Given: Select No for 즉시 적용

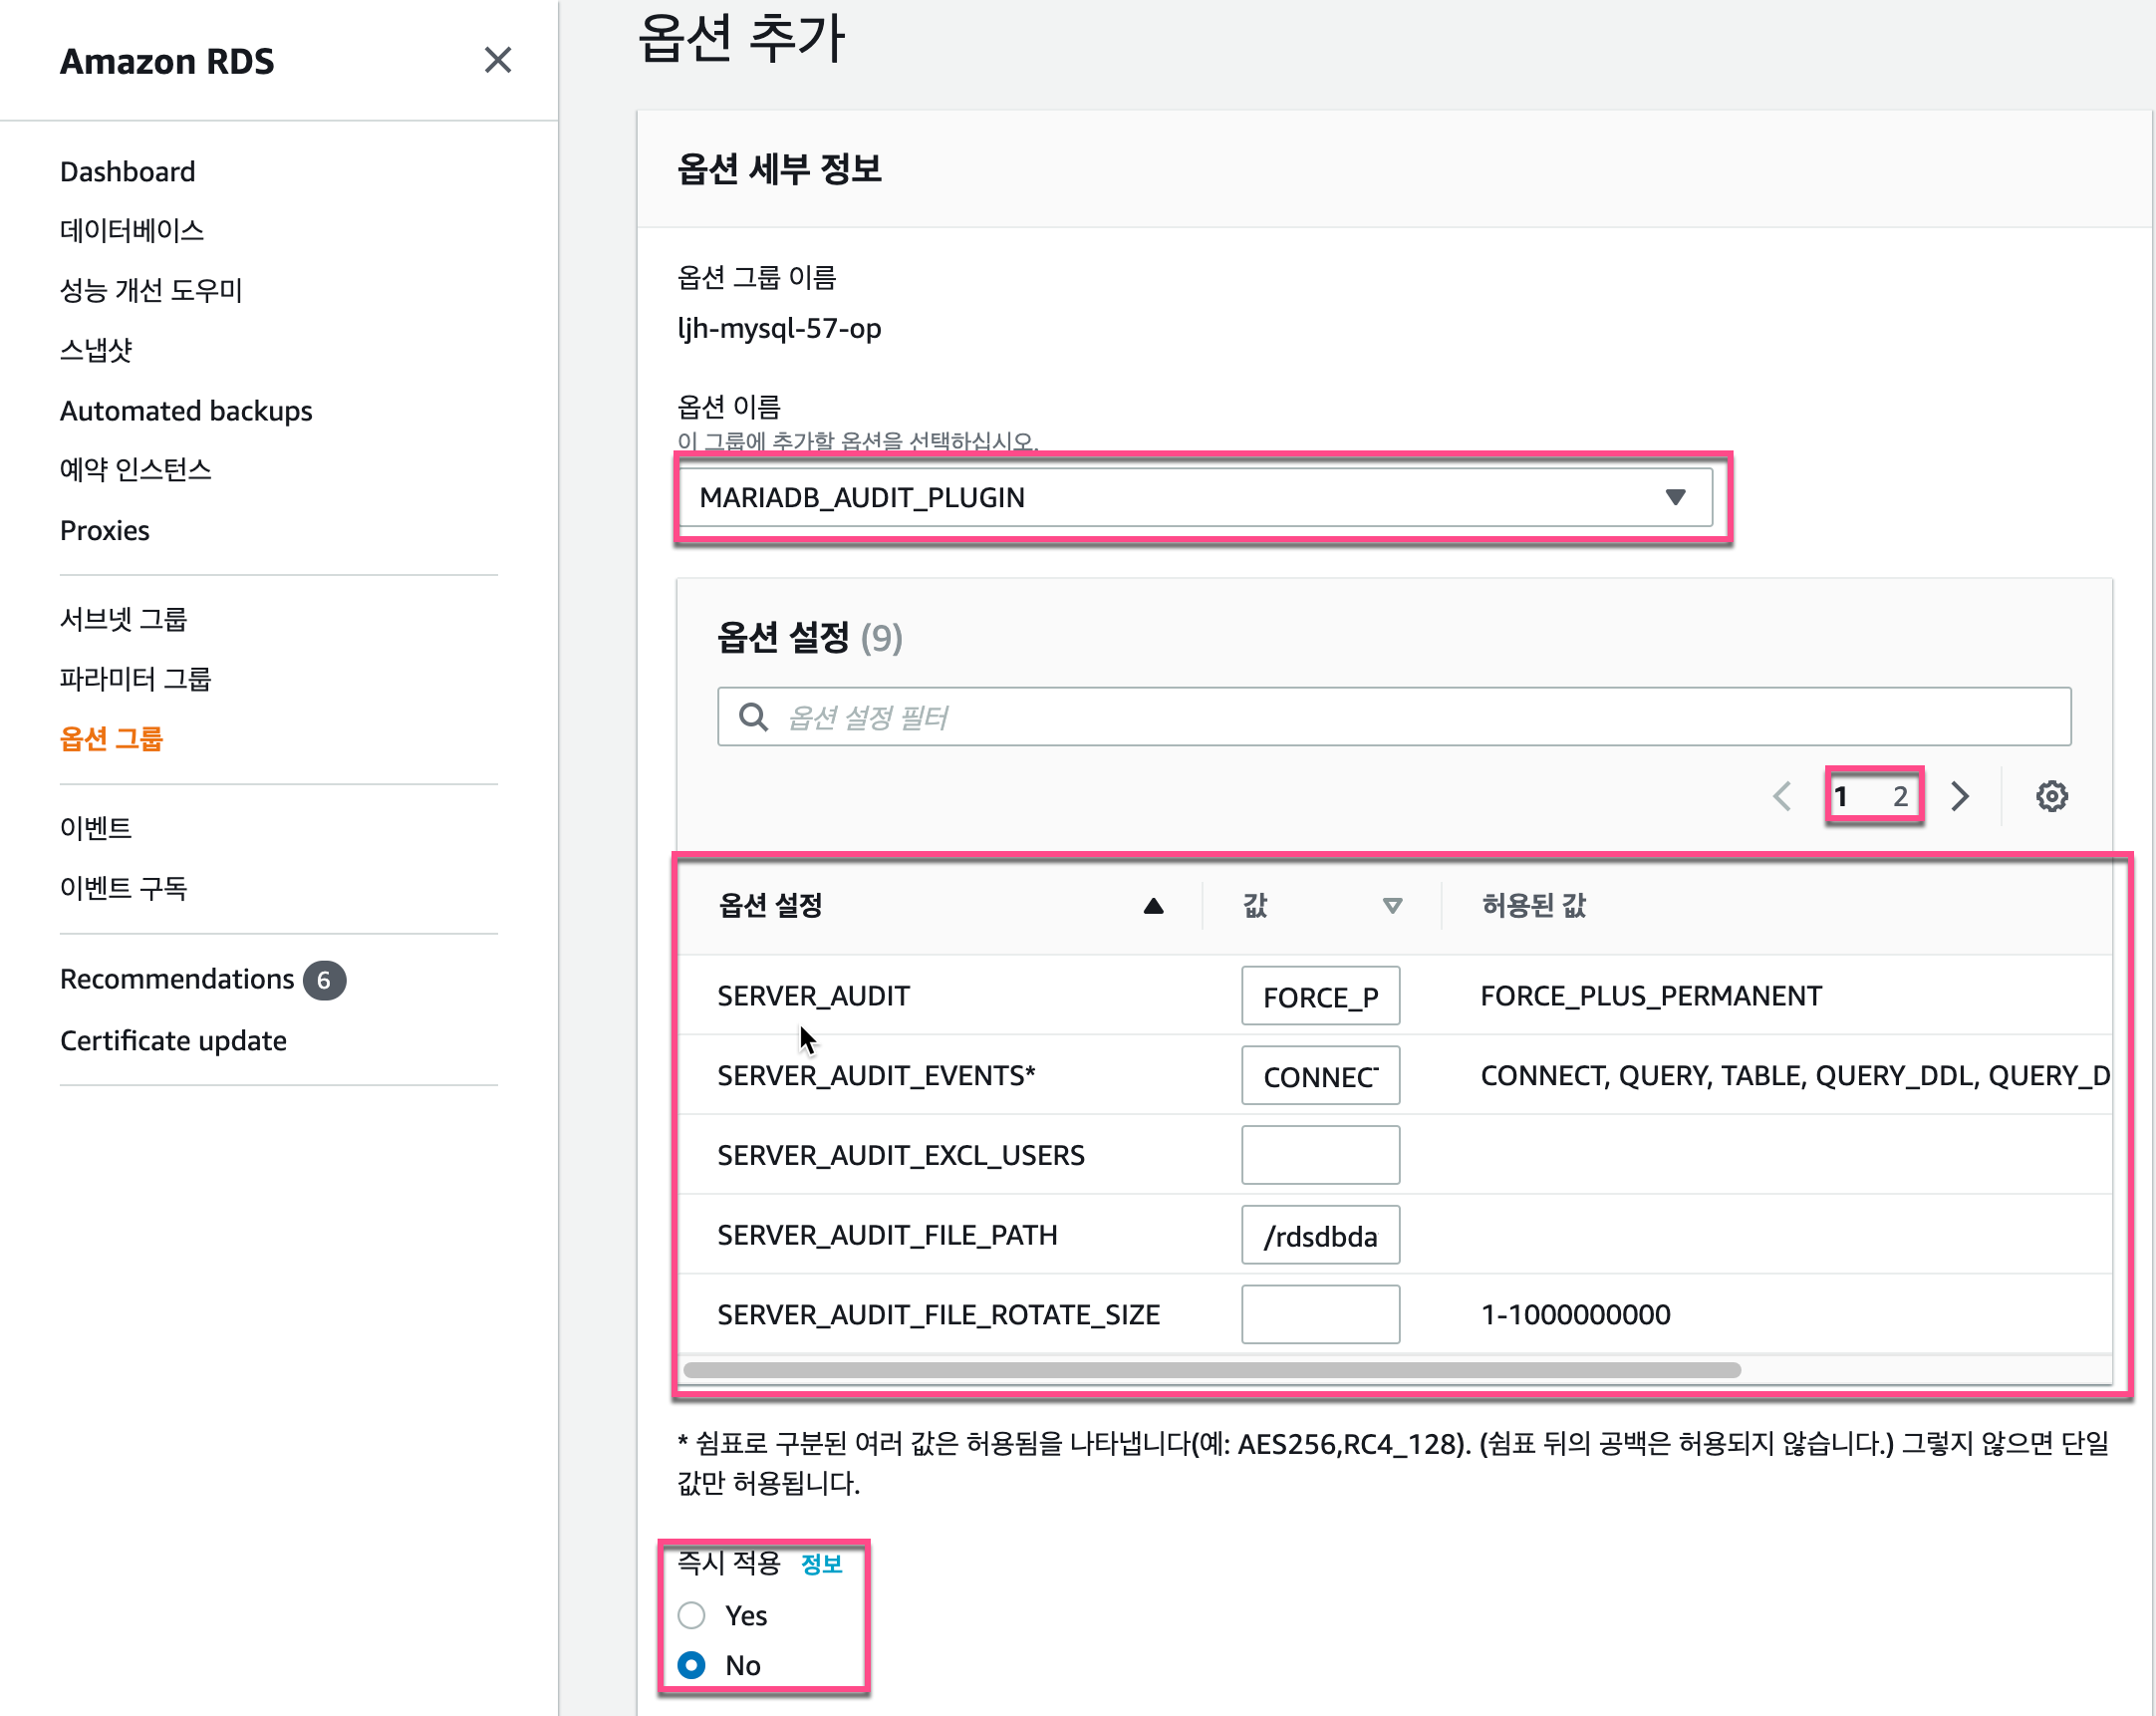Looking at the screenshot, I should pyautogui.click(x=692, y=1665).
